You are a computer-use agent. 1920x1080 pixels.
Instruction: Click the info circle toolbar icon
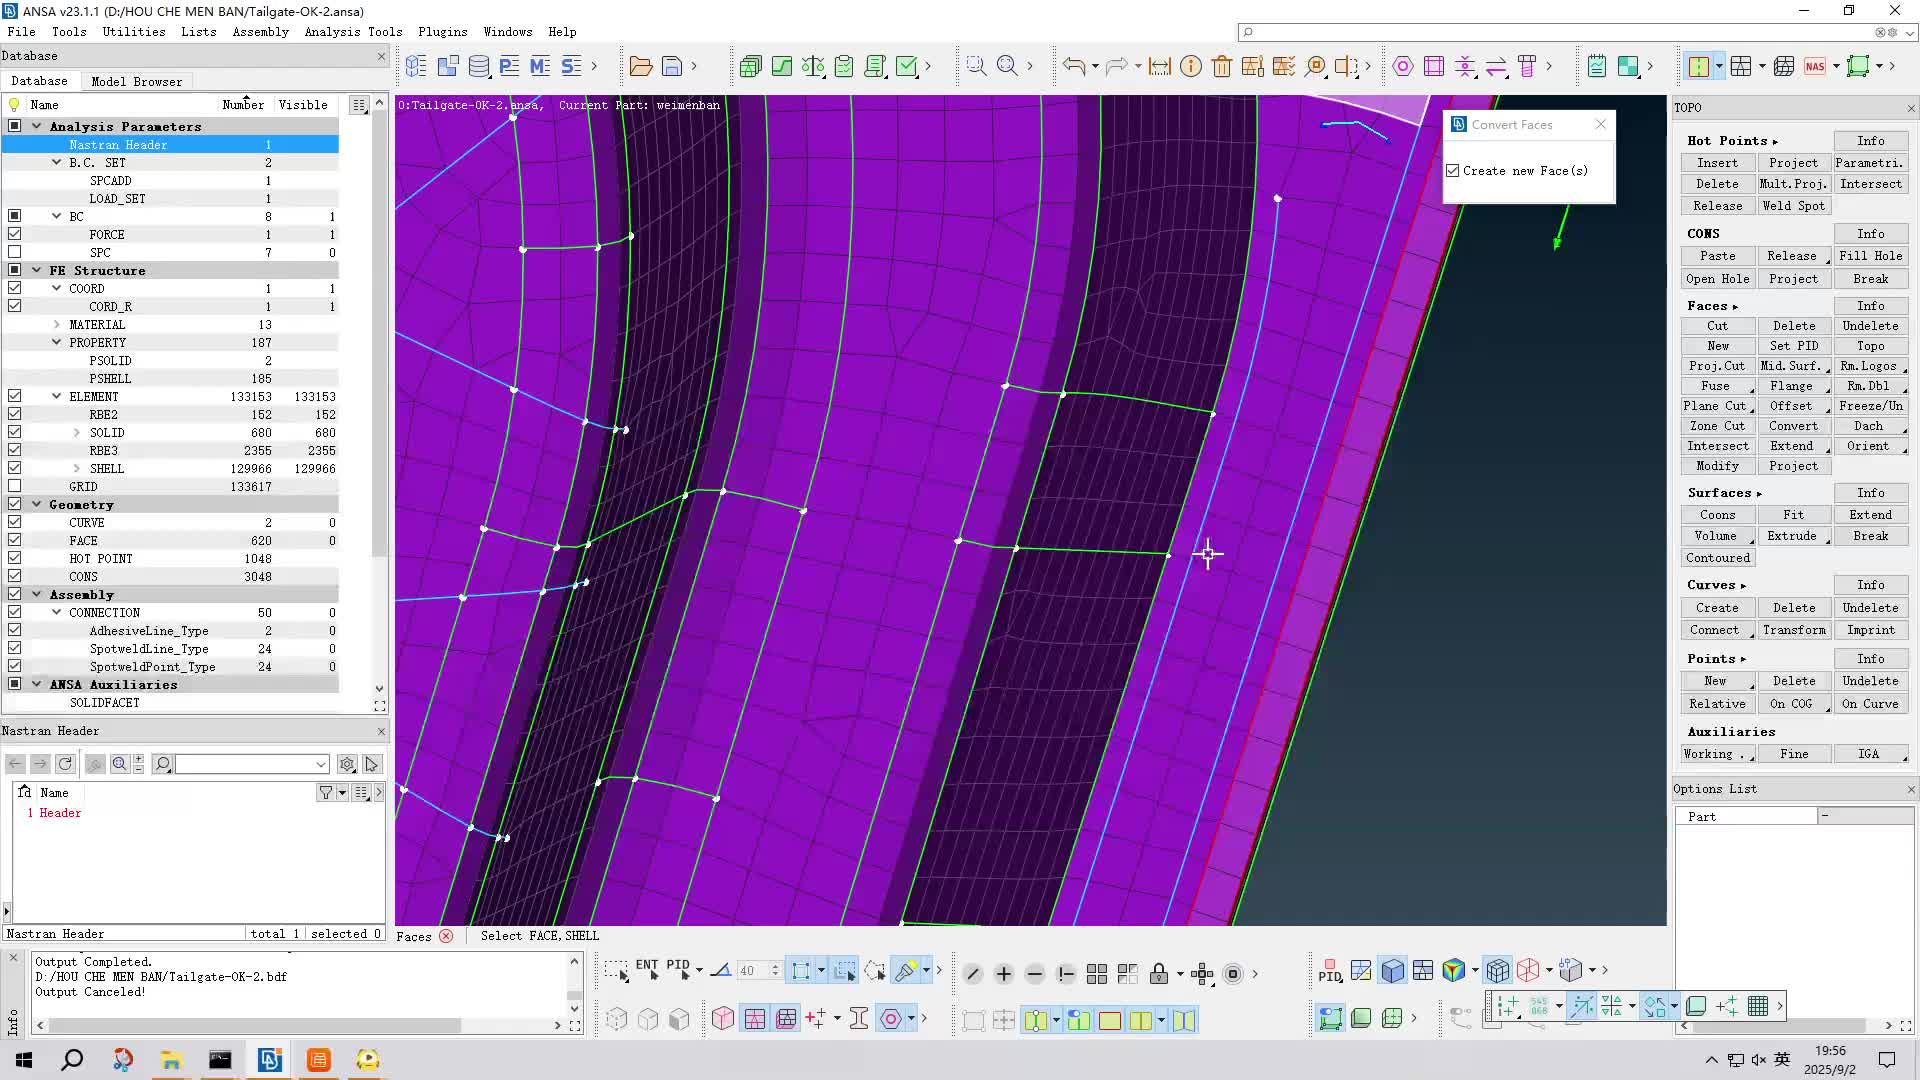pyautogui.click(x=1190, y=67)
